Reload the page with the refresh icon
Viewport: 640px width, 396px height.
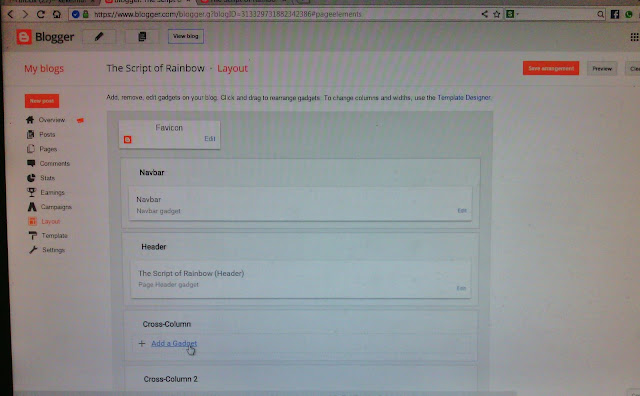pyautogui.click(x=40, y=14)
